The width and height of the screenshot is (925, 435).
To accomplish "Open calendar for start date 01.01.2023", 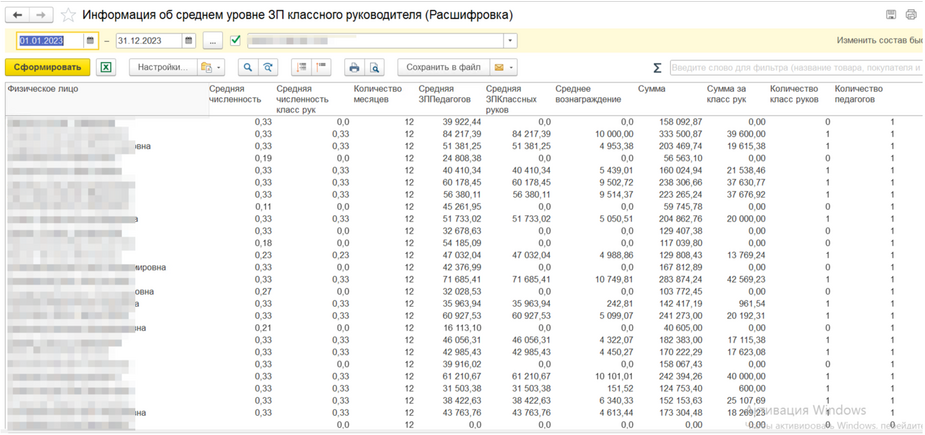I will [90, 41].
